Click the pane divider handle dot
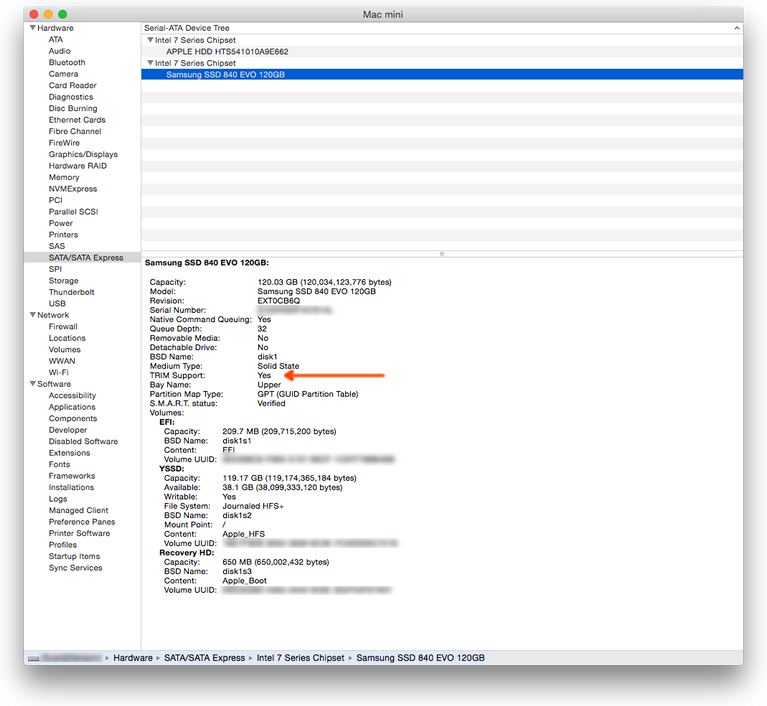 point(442,254)
